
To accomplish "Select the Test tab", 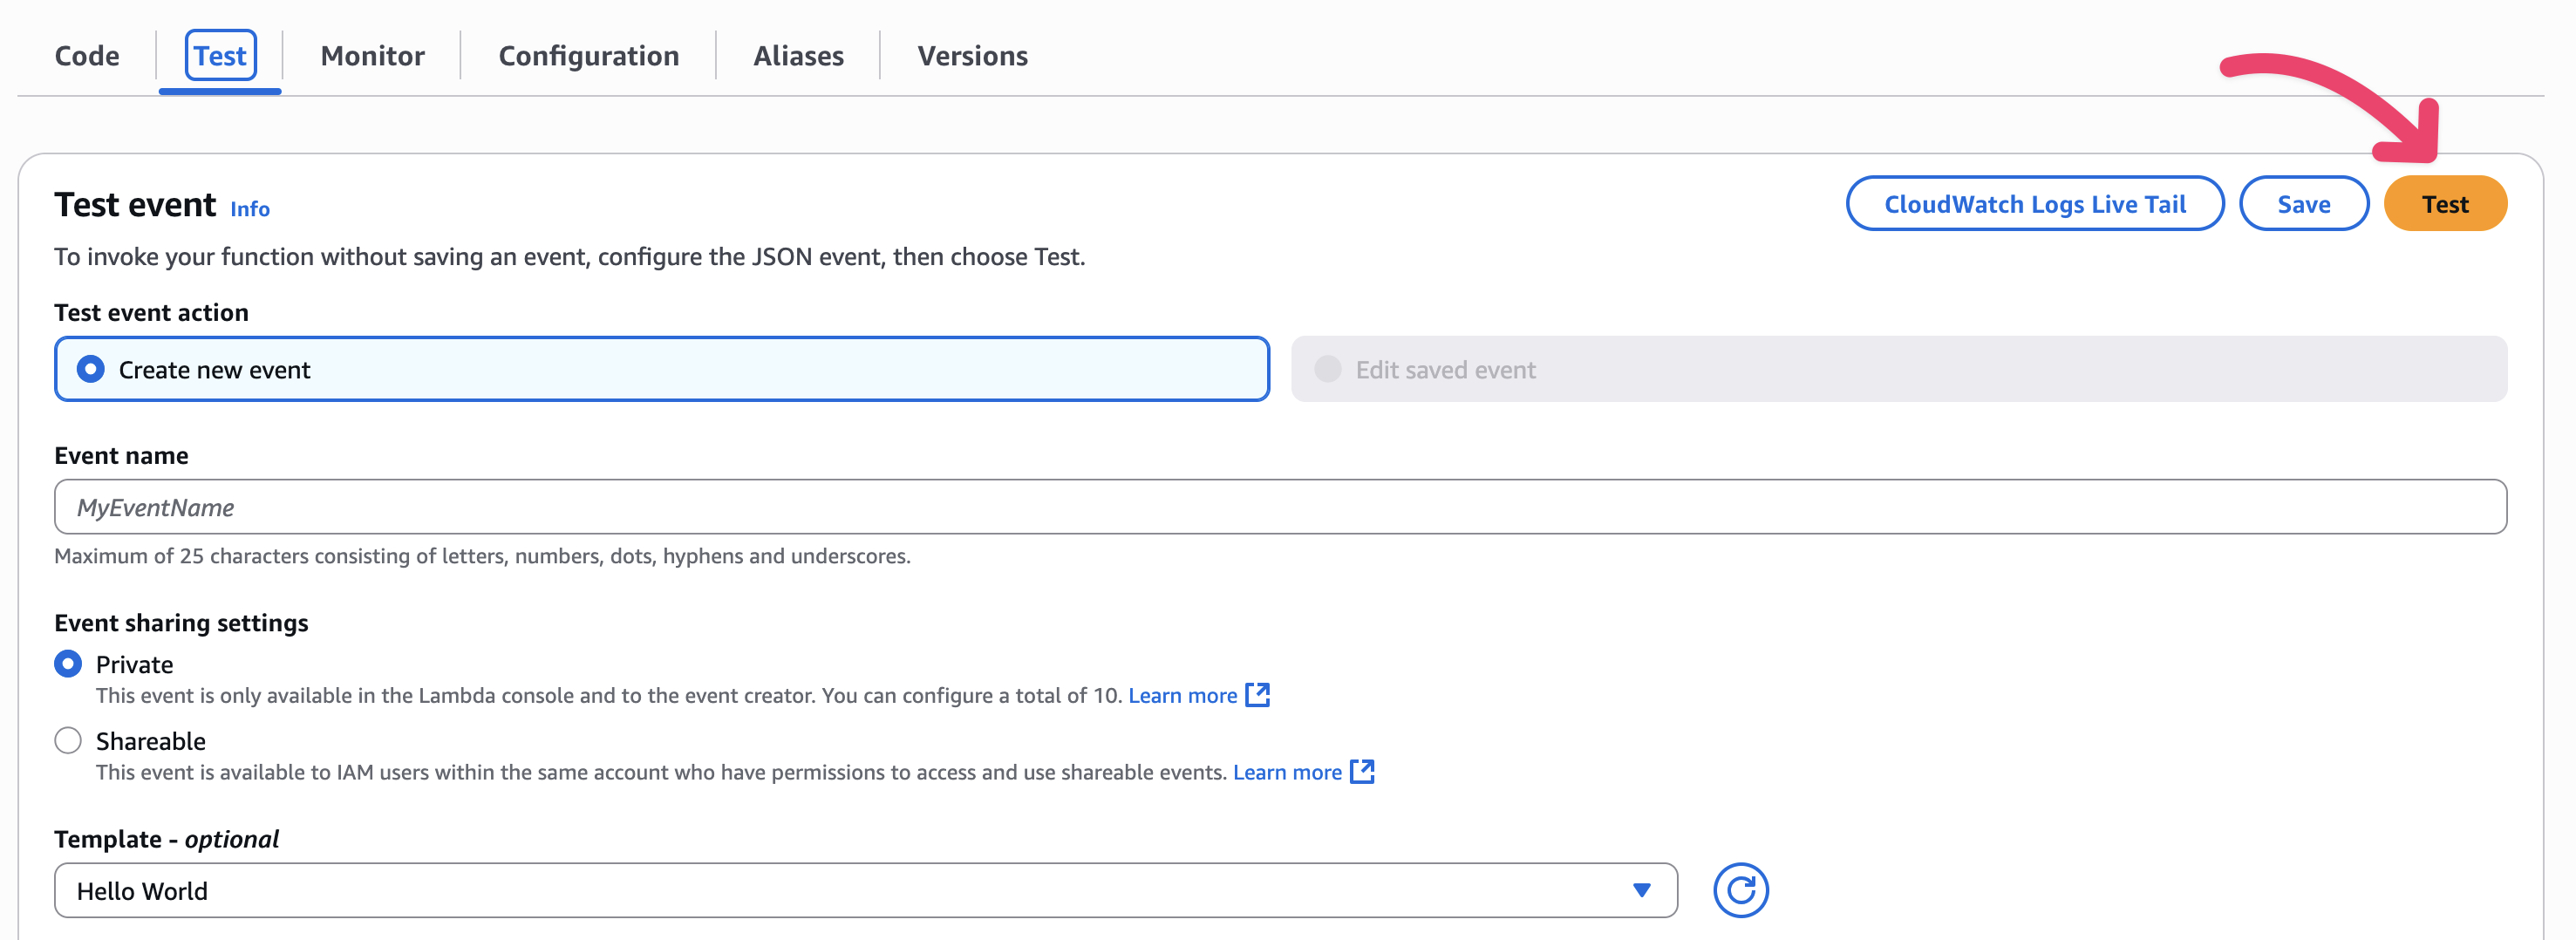I will (220, 56).
